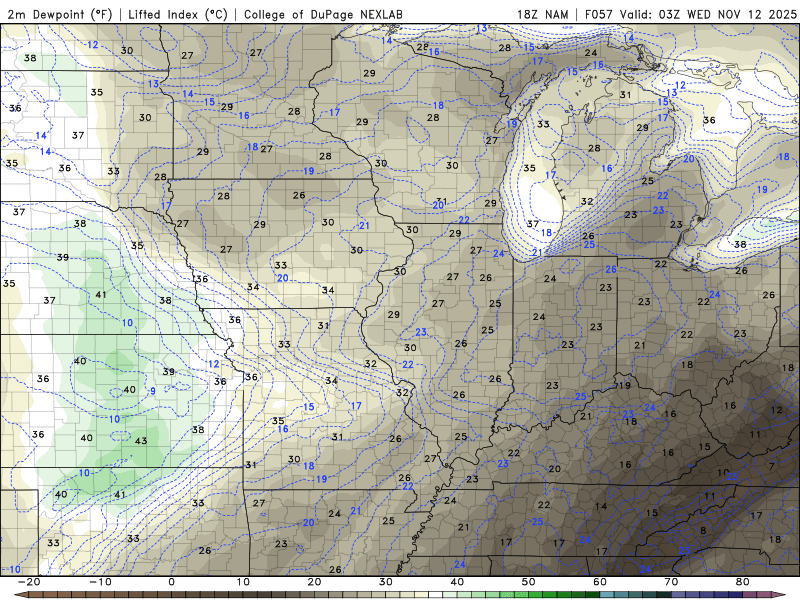Viewport: 800px width, 600px height.
Task: Click the "College of DuPage NEXLAB" header label
Action: pyautogui.click(x=323, y=14)
